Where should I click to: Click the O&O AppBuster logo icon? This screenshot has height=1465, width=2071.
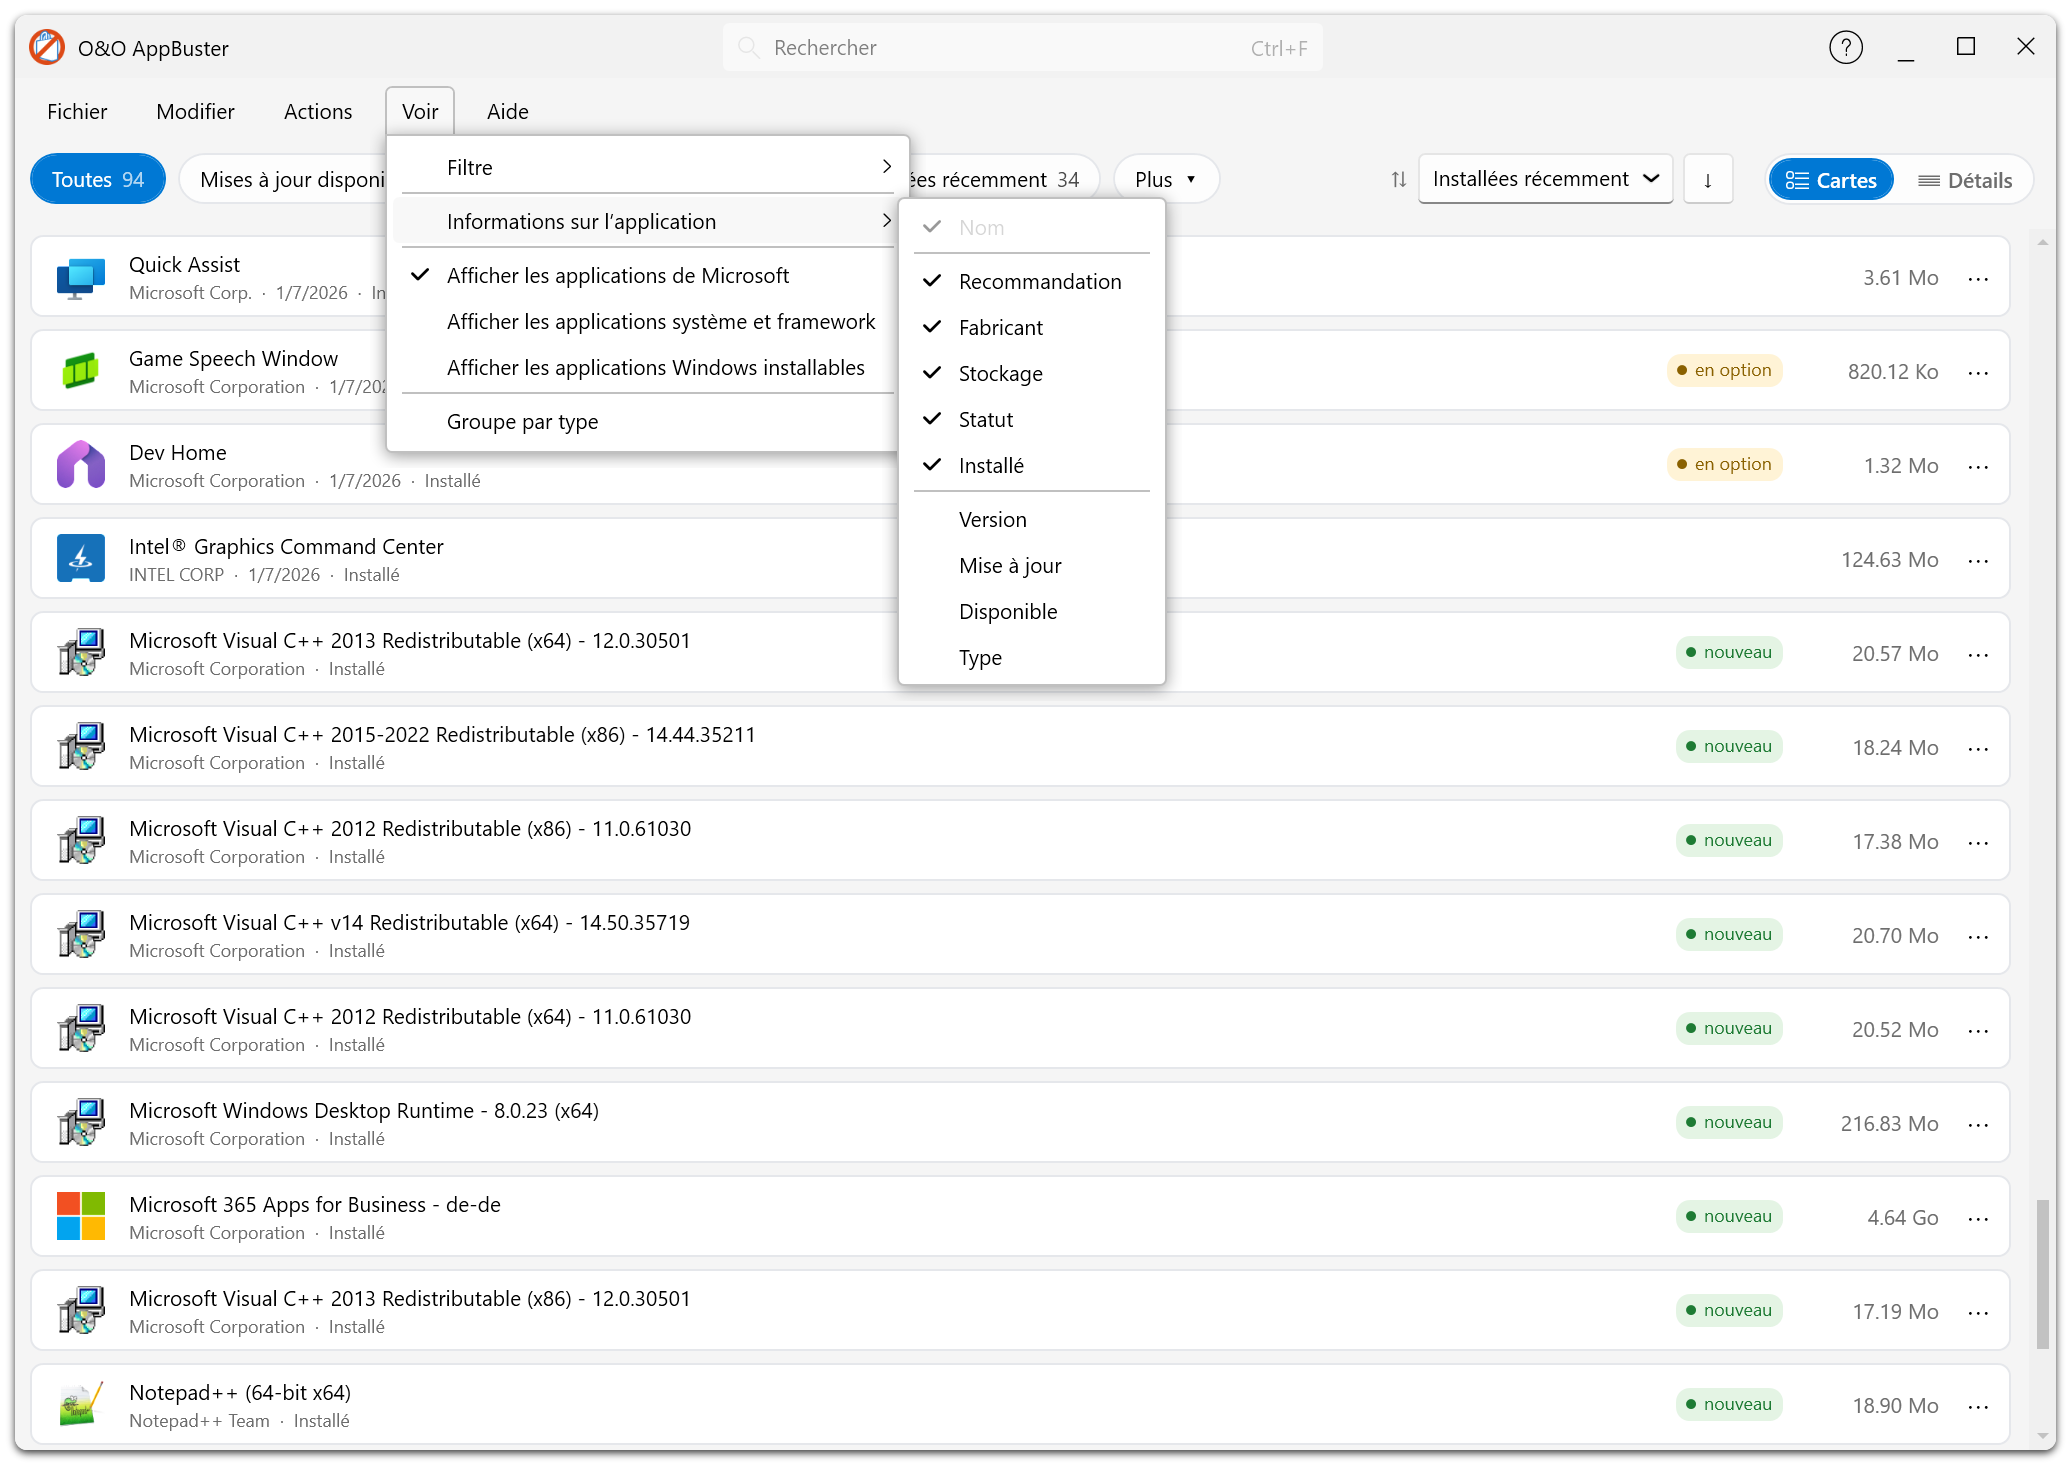tap(46, 47)
